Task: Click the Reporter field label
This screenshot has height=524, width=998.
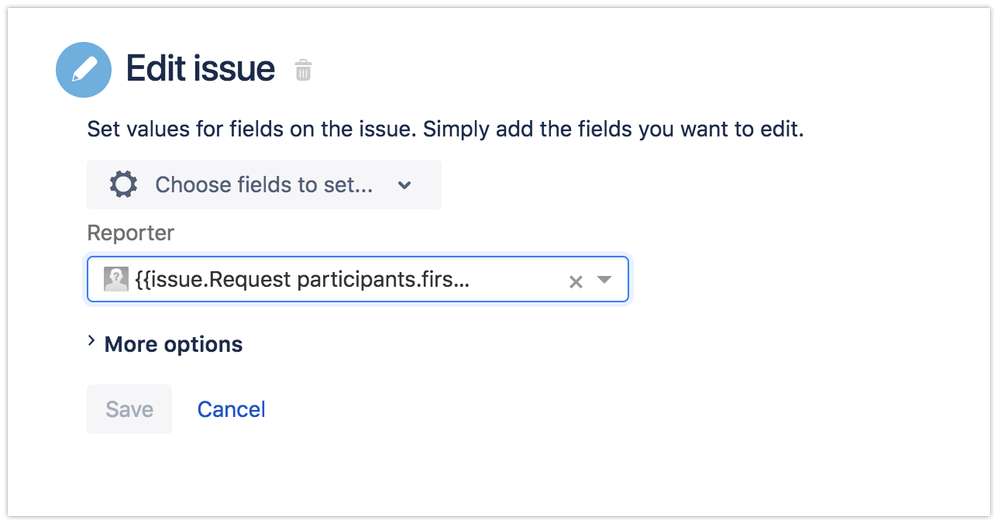Action: pyautogui.click(x=130, y=233)
